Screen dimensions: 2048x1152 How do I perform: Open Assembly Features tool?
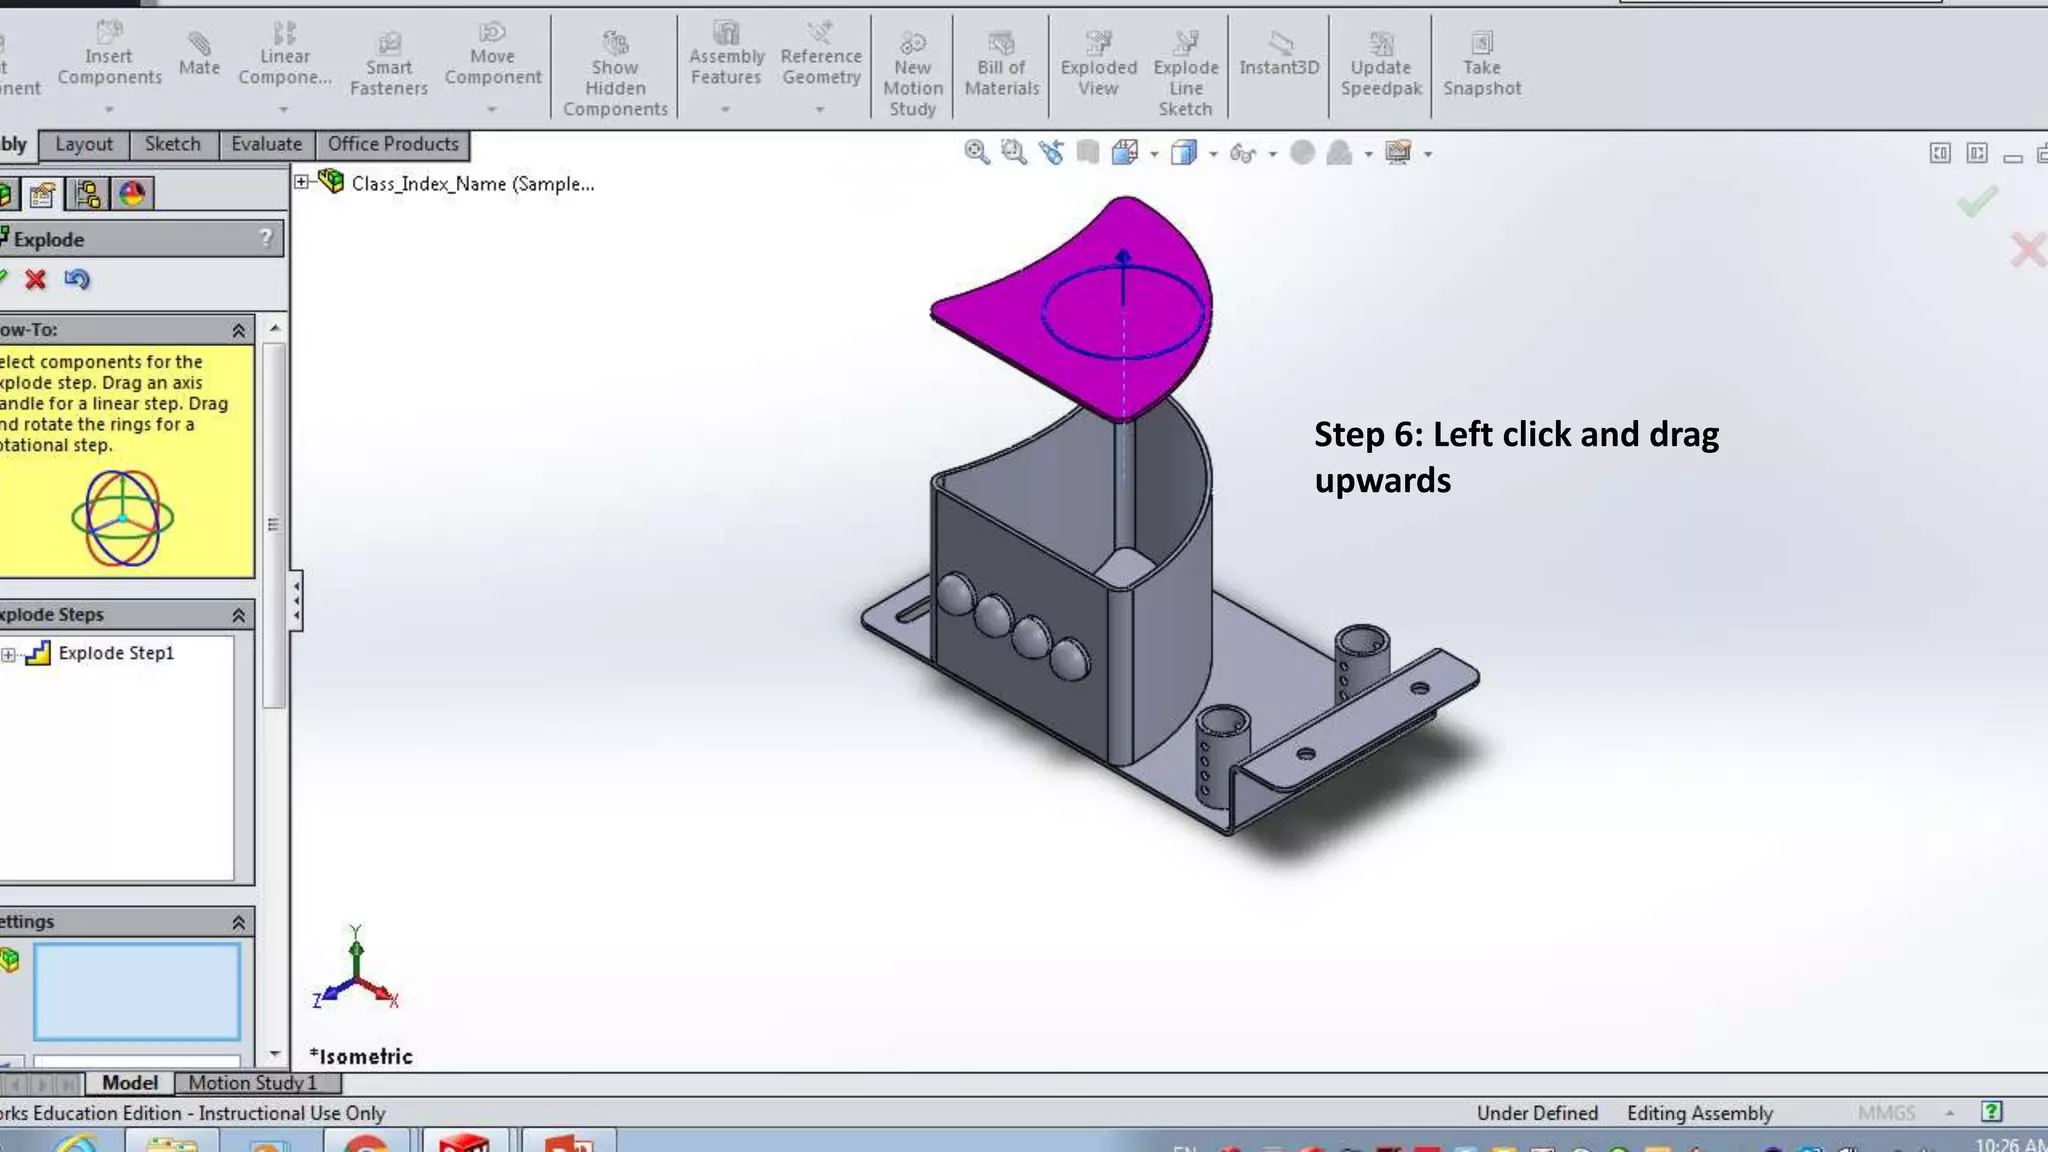726,56
